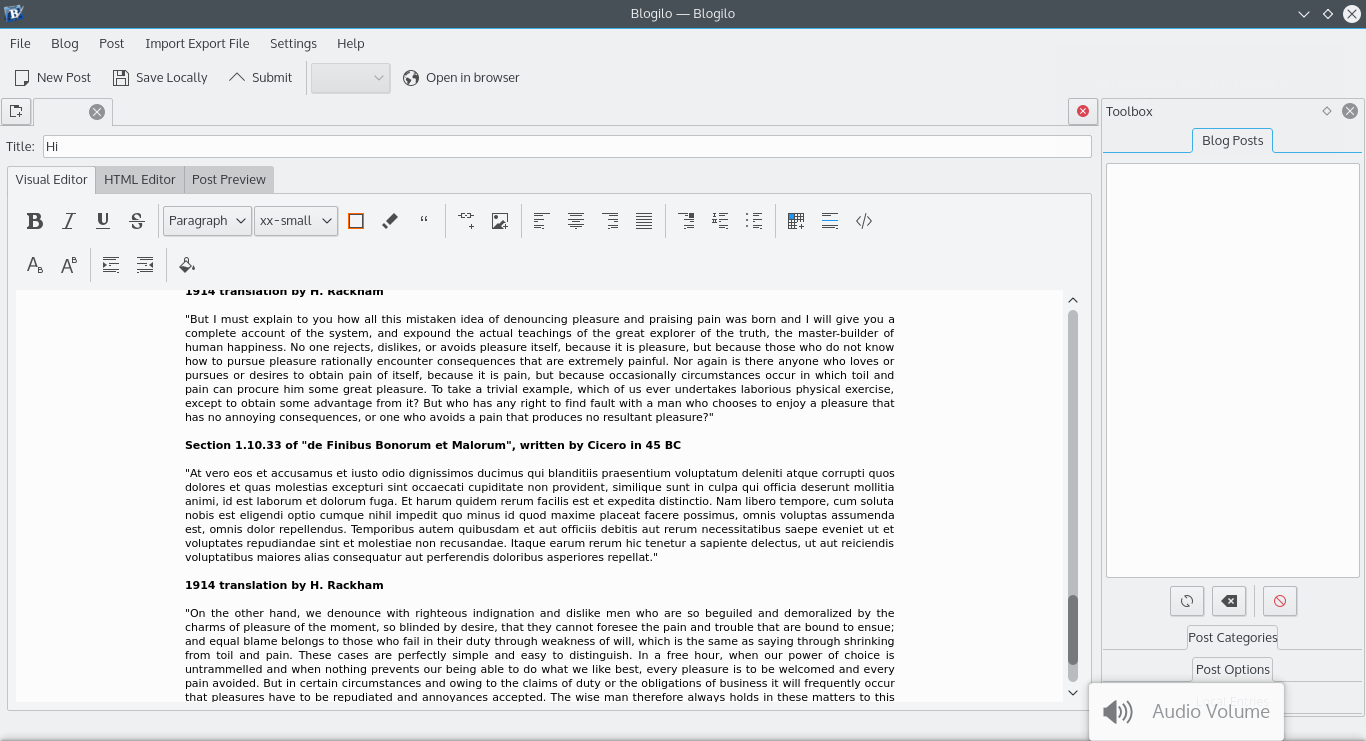
Task: Open the Import Export File menu
Action: pos(197,44)
